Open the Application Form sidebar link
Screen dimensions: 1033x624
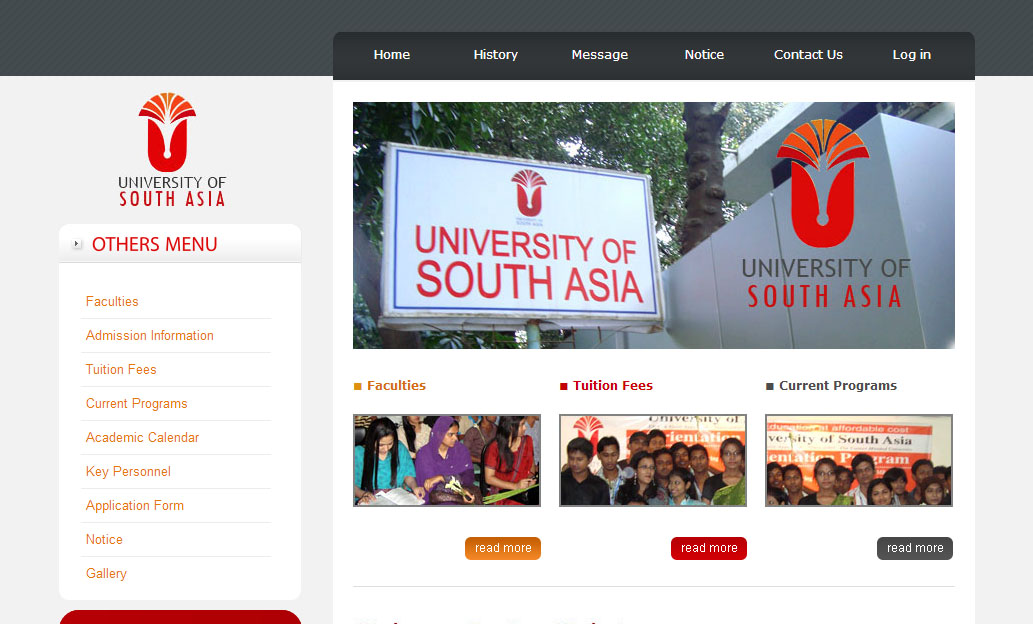135,505
